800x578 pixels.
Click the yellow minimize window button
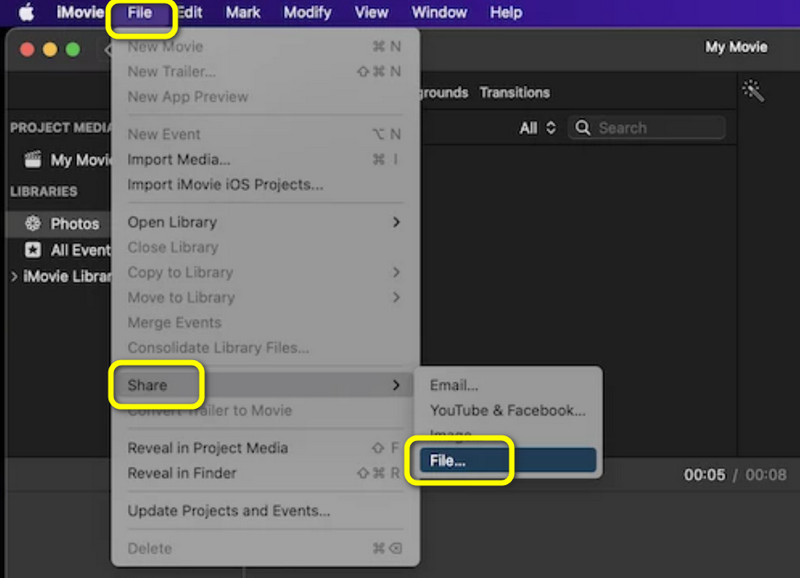[x=50, y=49]
